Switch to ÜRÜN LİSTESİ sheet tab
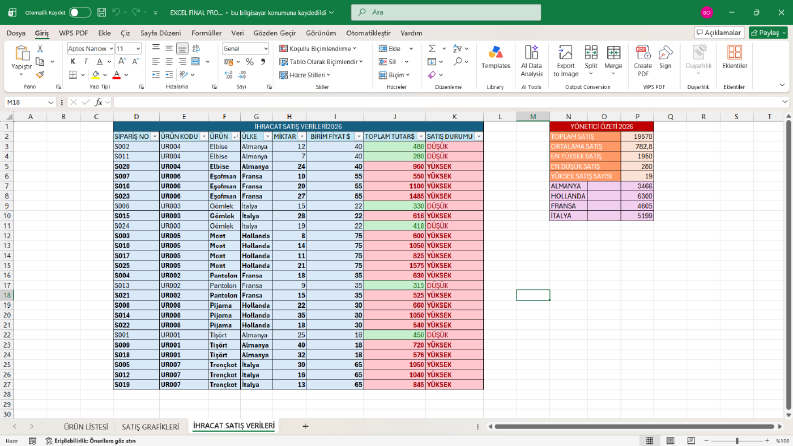The width and height of the screenshot is (793, 446). [86, 427]
